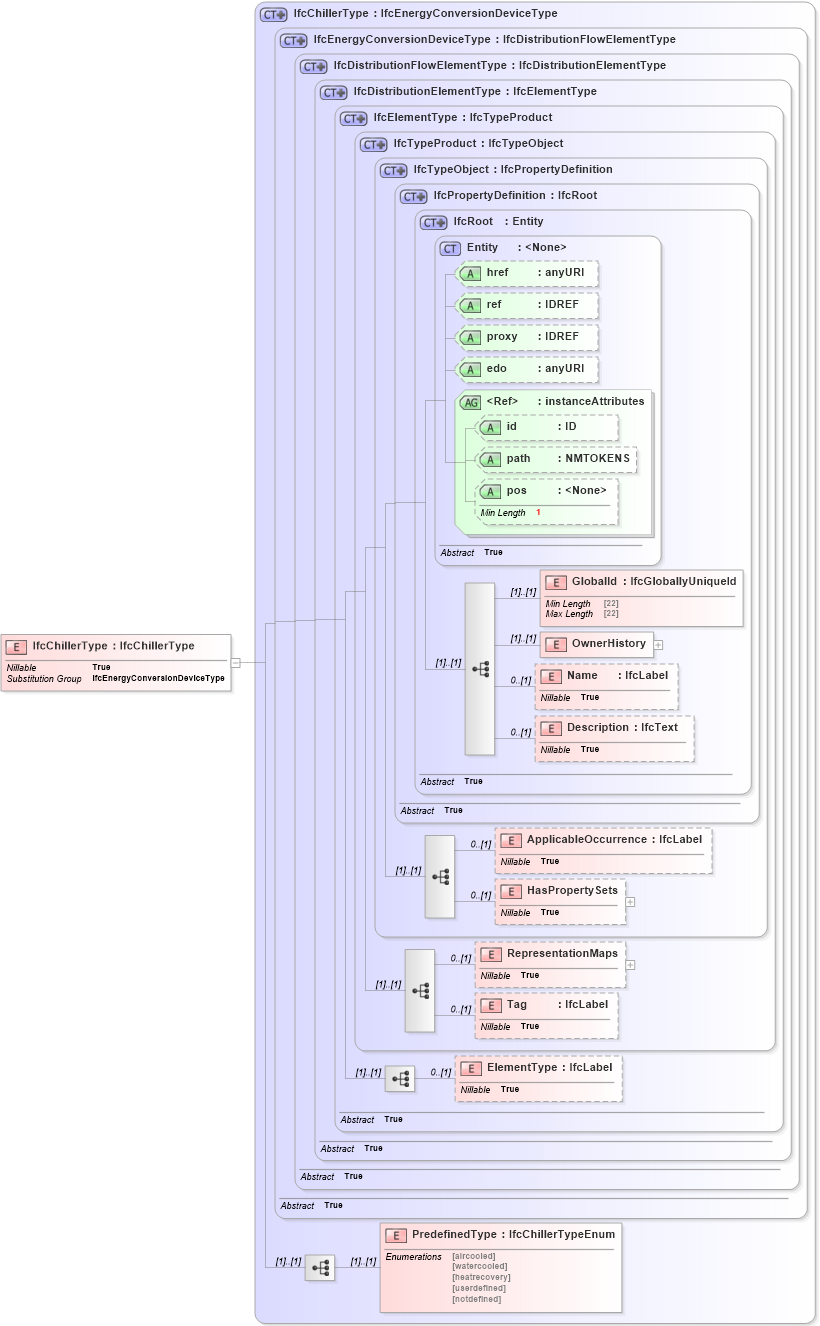Click the ApplicableOccurrence element box
This screenshot has height=1326, width=820.
point(602,851)
